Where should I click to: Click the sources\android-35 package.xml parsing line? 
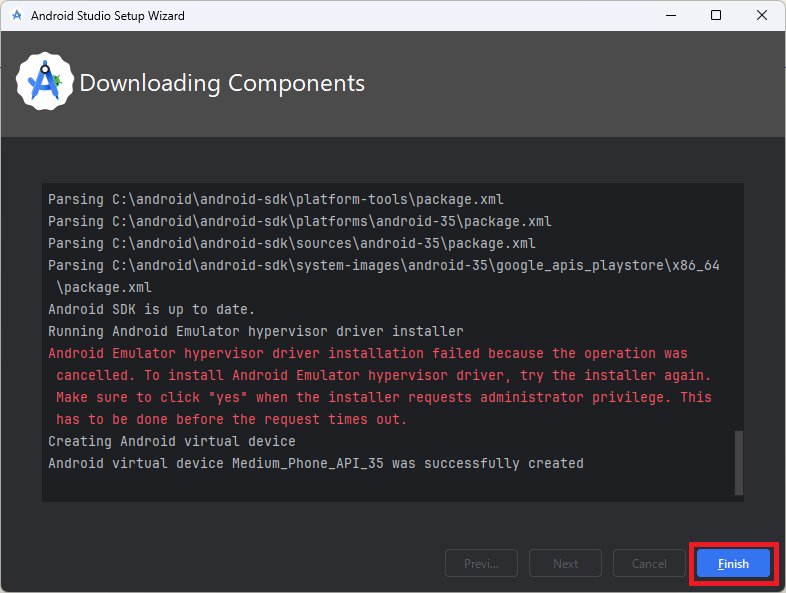291,243
